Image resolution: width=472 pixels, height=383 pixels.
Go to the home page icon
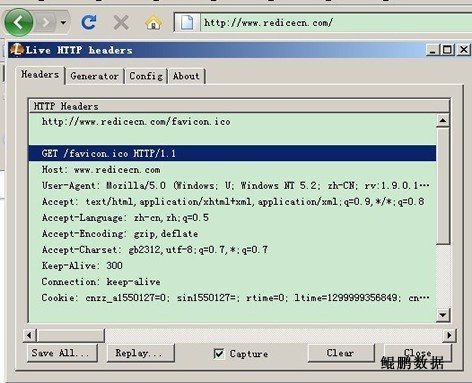(x=153, y=23)
